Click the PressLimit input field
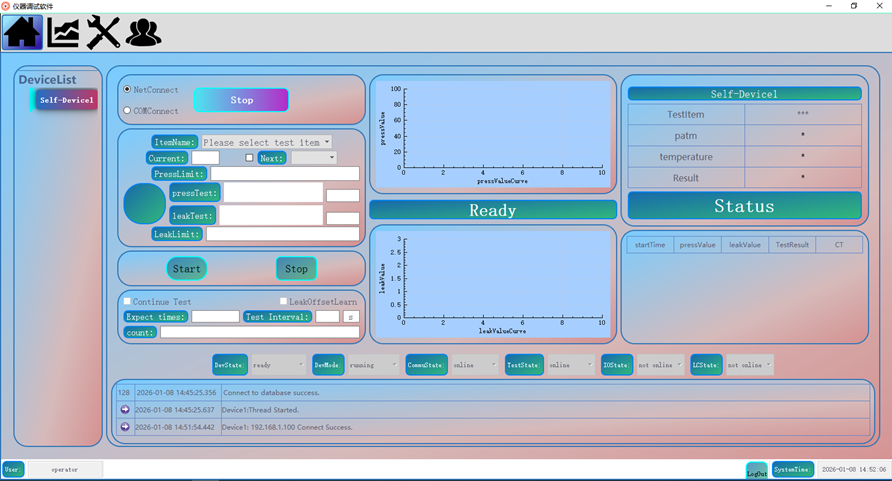Image resolution: width=892 pixels, height=481 pixels. (x=284, y=174)
